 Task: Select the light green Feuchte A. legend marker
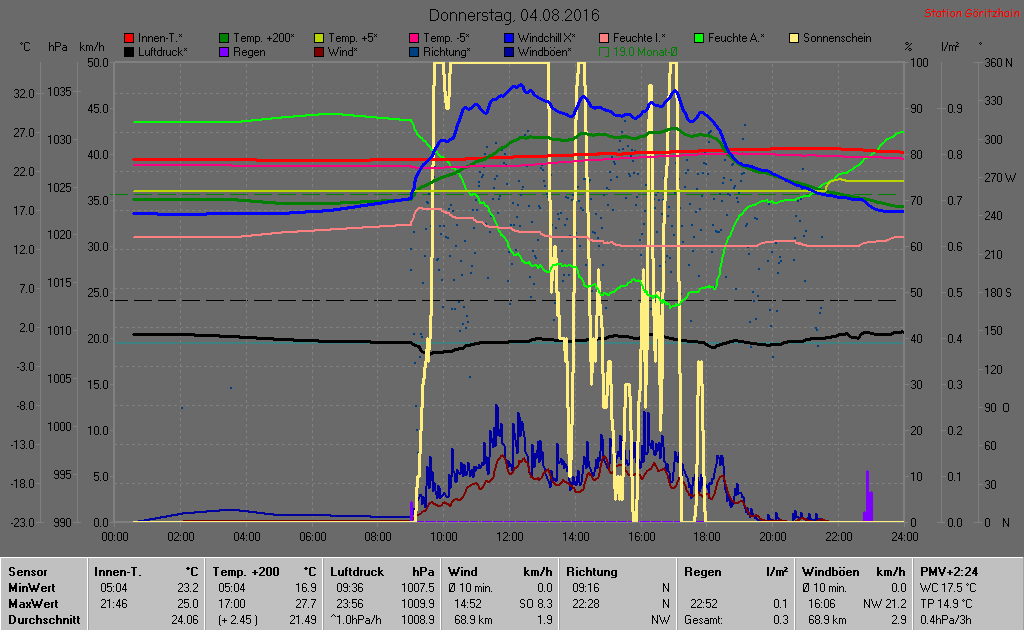tap(700, 38)
